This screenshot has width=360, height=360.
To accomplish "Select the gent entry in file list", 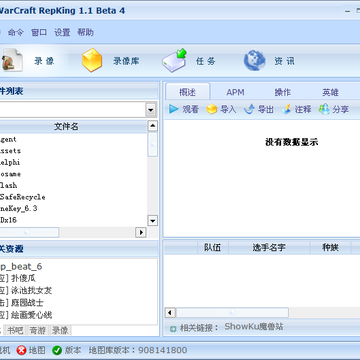I will [x=8, y=139].
